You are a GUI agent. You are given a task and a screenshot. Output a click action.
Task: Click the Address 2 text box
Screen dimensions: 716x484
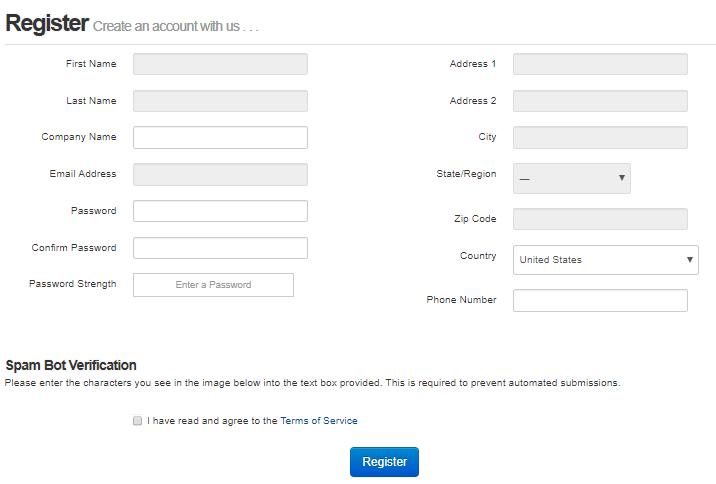point(600,101)
